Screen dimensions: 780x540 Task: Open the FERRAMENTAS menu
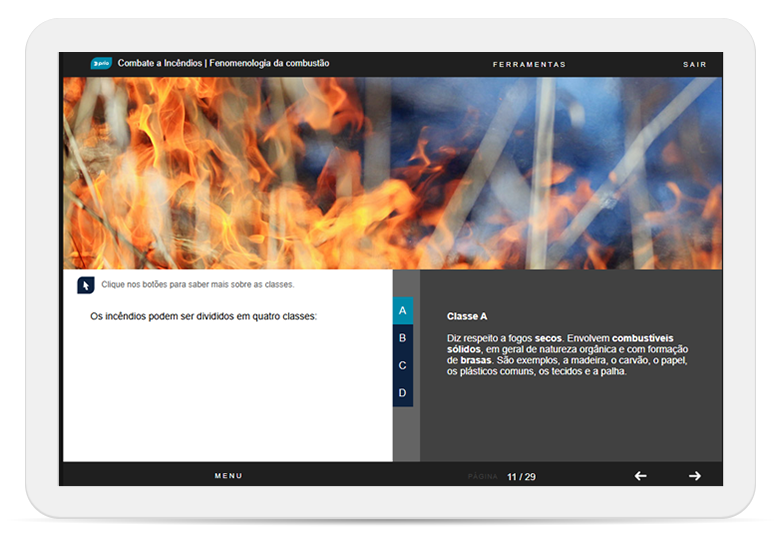click(529, 64)
